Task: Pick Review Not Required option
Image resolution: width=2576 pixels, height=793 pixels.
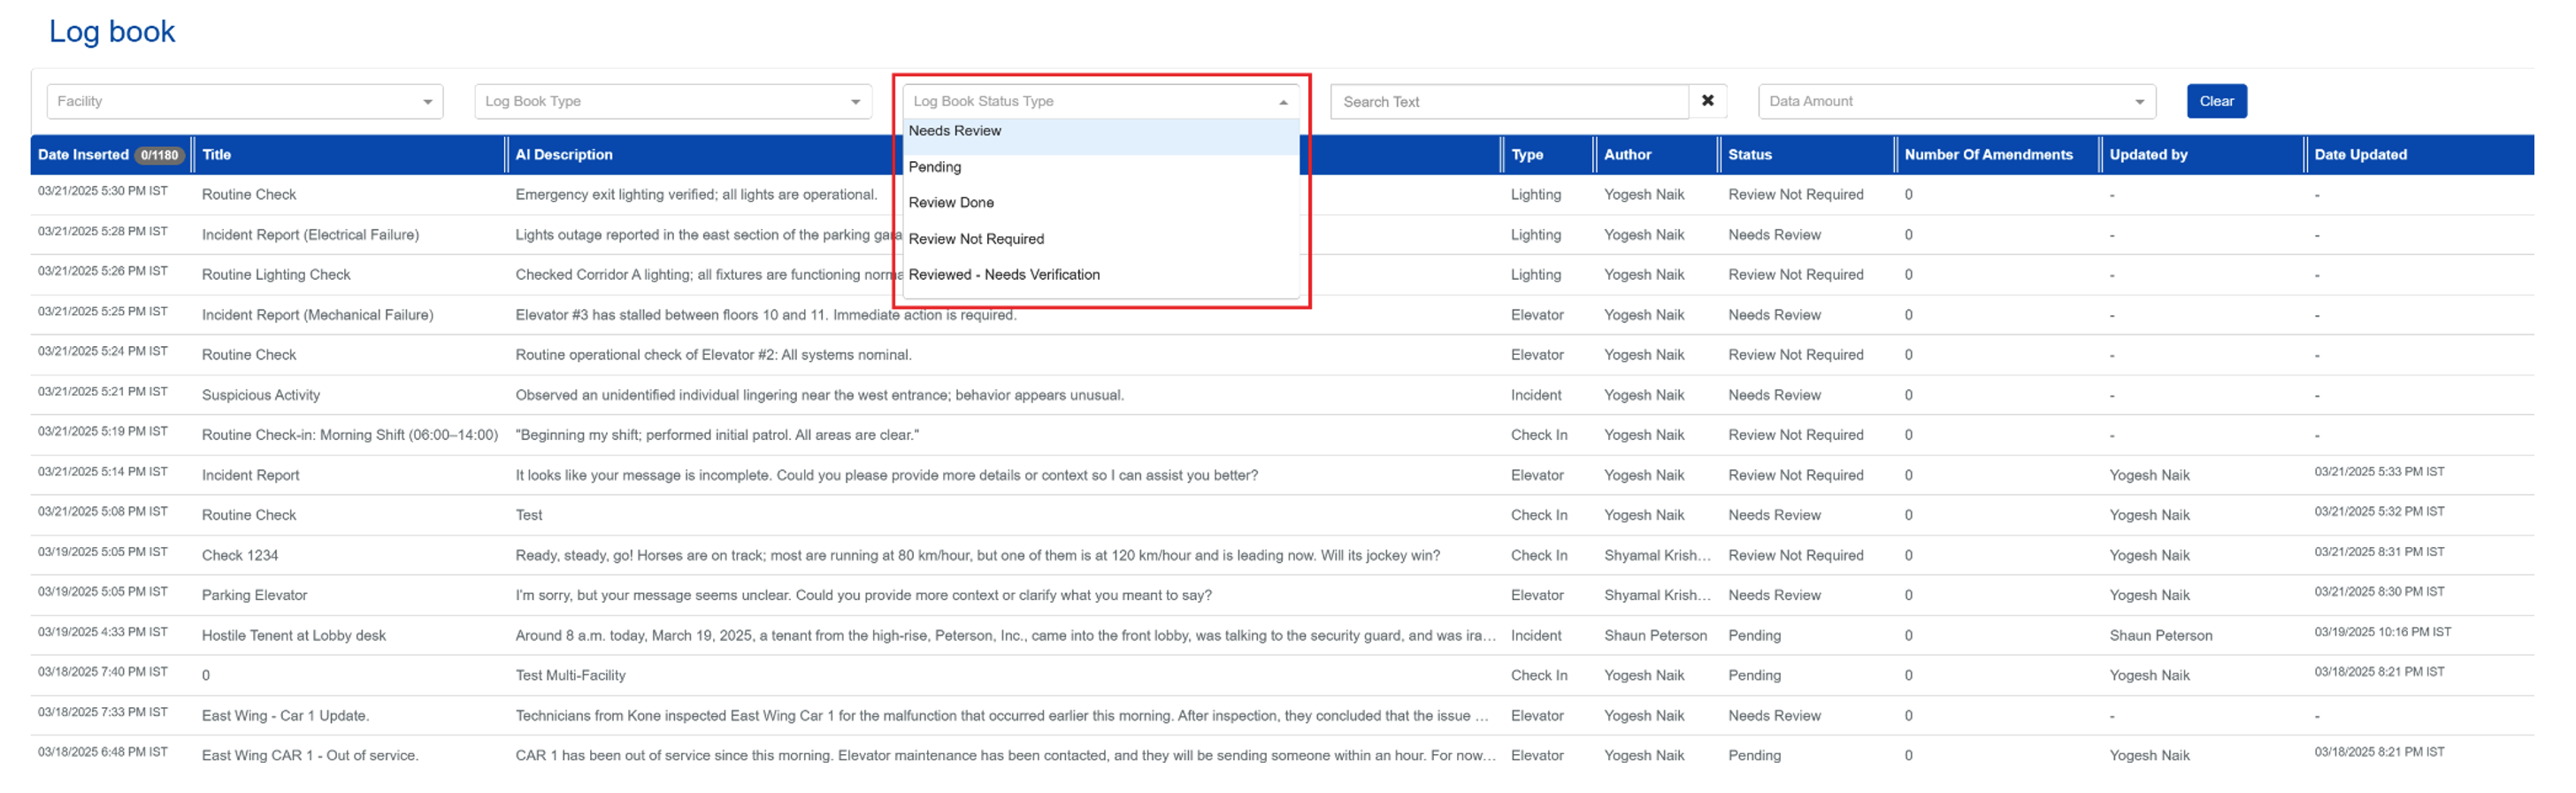Action: click(976, 239)
